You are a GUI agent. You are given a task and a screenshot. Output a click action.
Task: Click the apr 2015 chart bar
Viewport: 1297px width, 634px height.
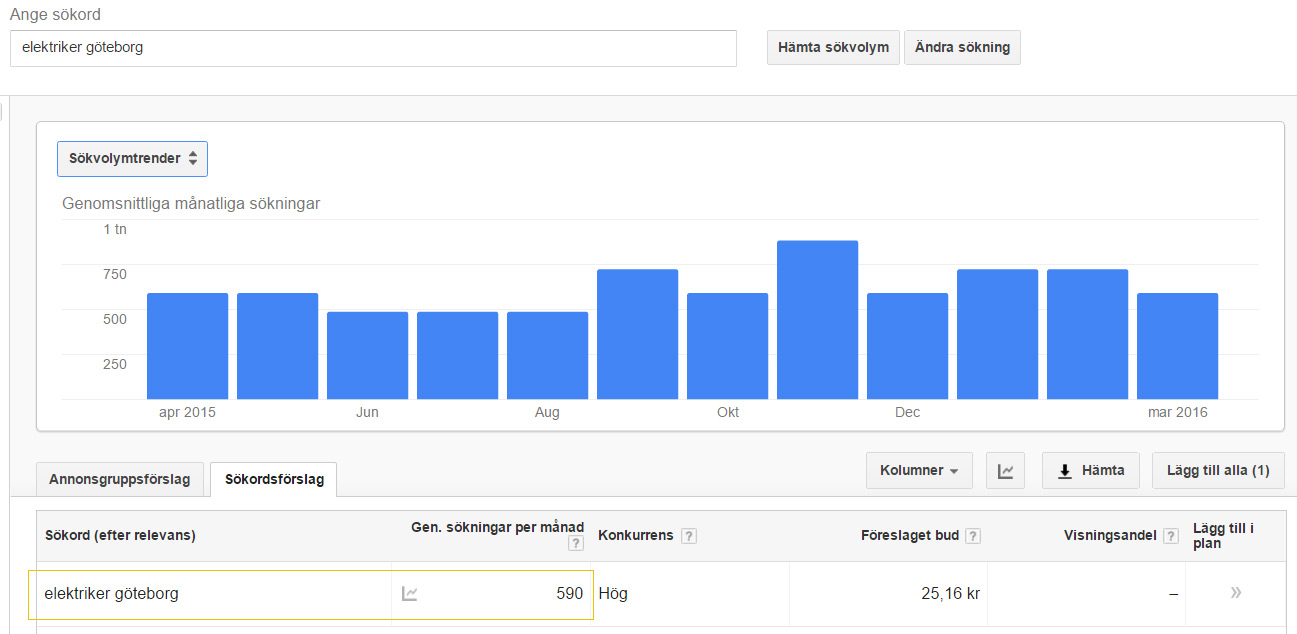coord(187,346)
